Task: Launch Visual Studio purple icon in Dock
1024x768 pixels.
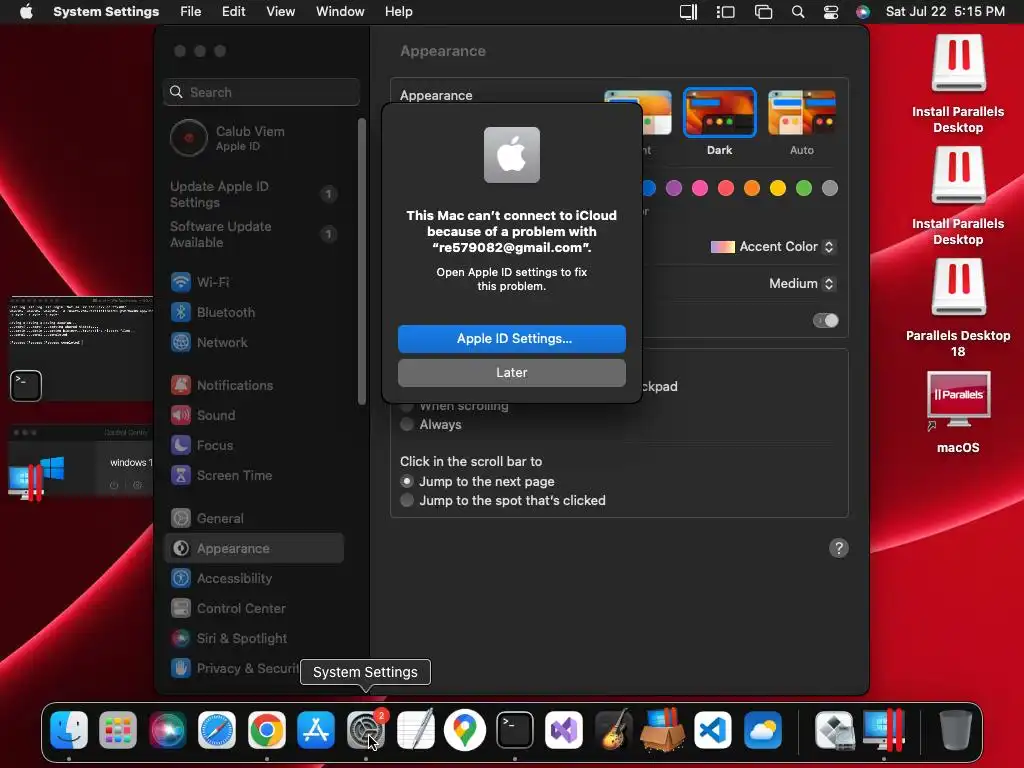Action: pos(564,729)
